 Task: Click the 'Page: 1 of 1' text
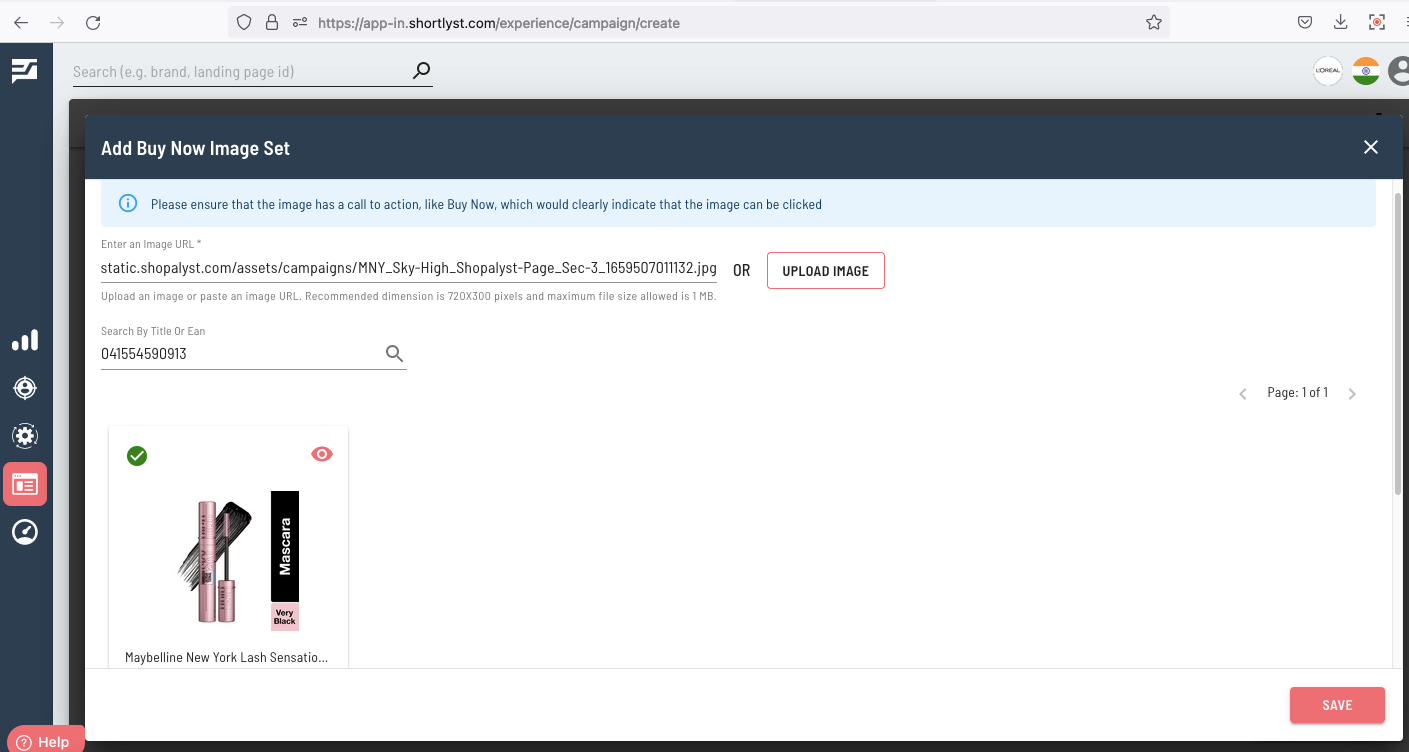(x=1297, y=393)
